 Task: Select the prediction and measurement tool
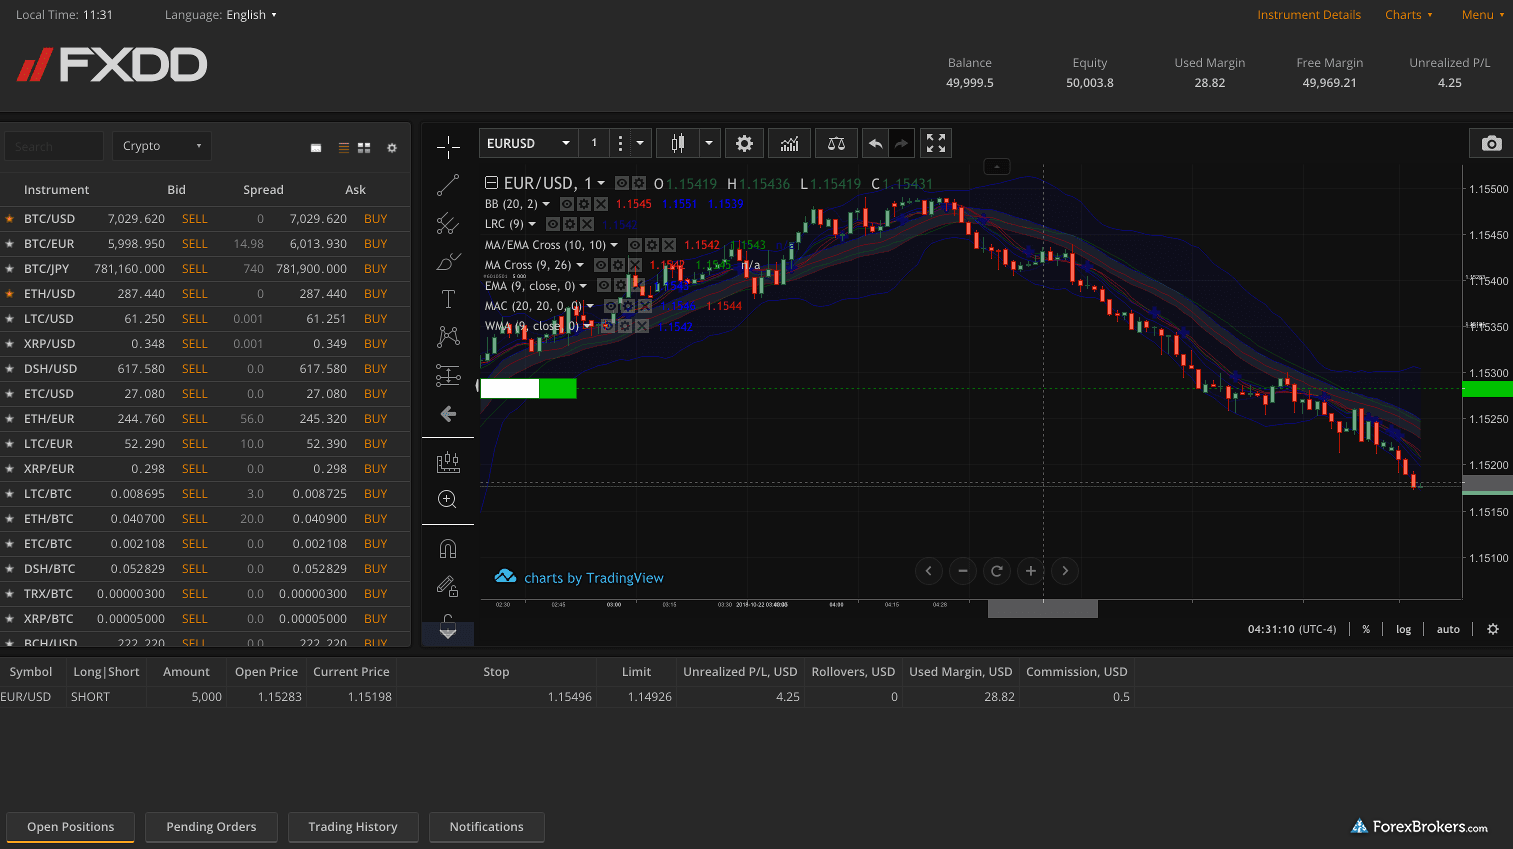click(x=448, y=376)
